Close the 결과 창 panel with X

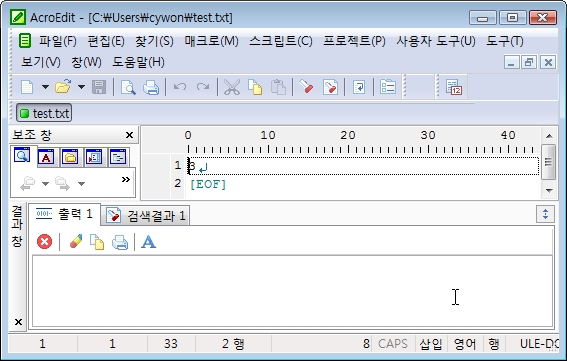(x=18, y=322)
